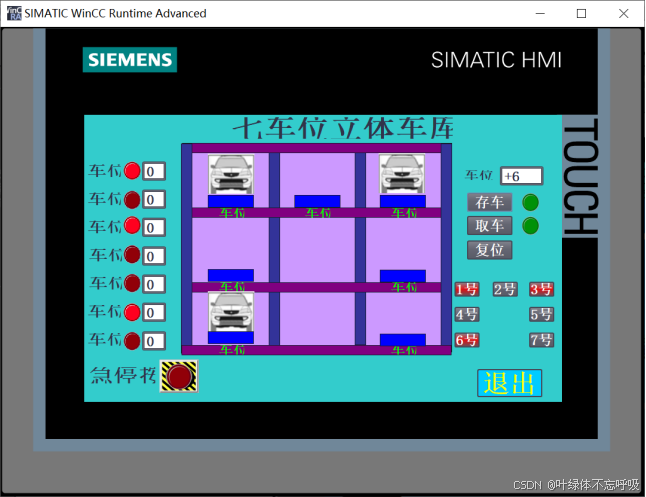Click the 取车 retrieve car button
The width and height of the screenshot is (646, 497).
click(x=489, y=226)
